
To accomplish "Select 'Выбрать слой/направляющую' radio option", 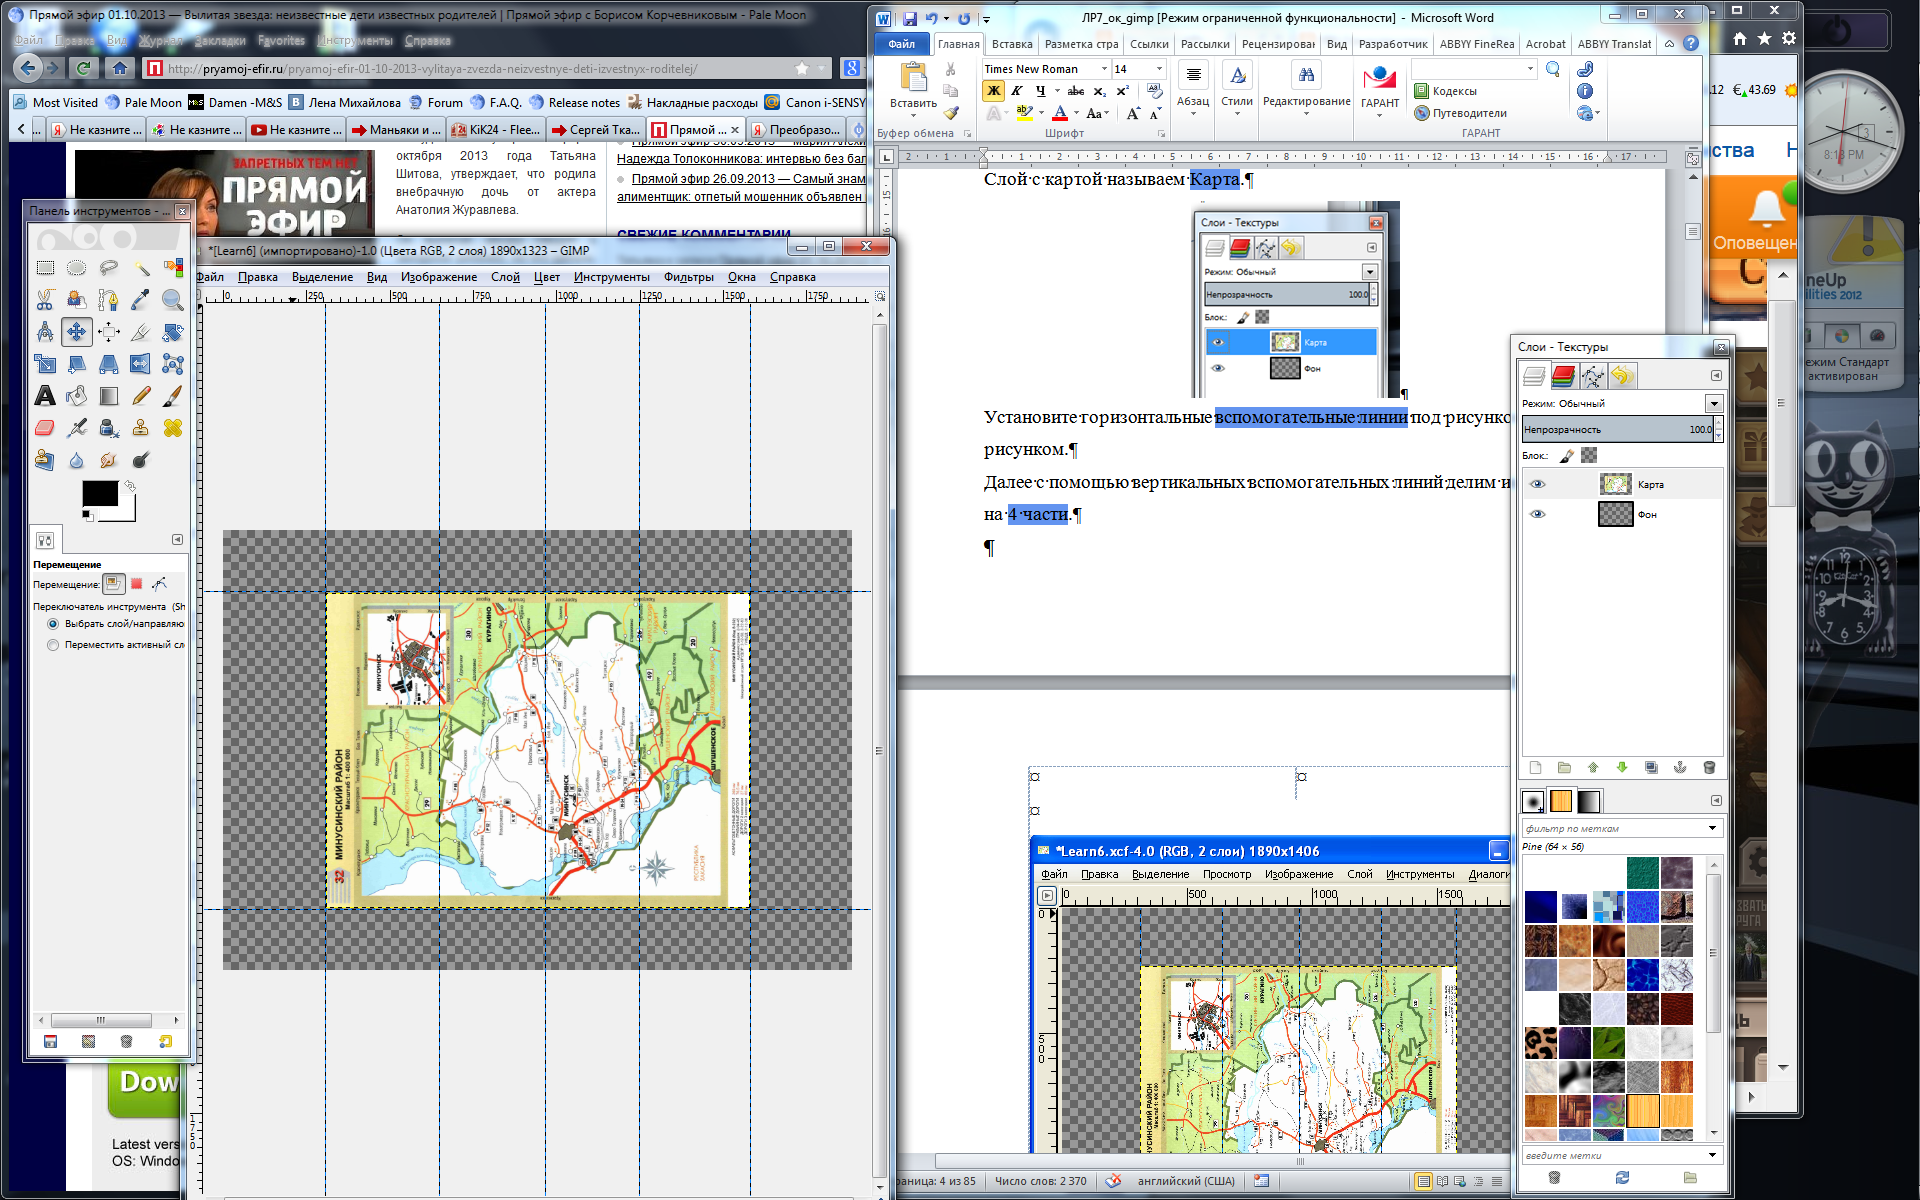I will pyautogui.click(x=53, y=623).
